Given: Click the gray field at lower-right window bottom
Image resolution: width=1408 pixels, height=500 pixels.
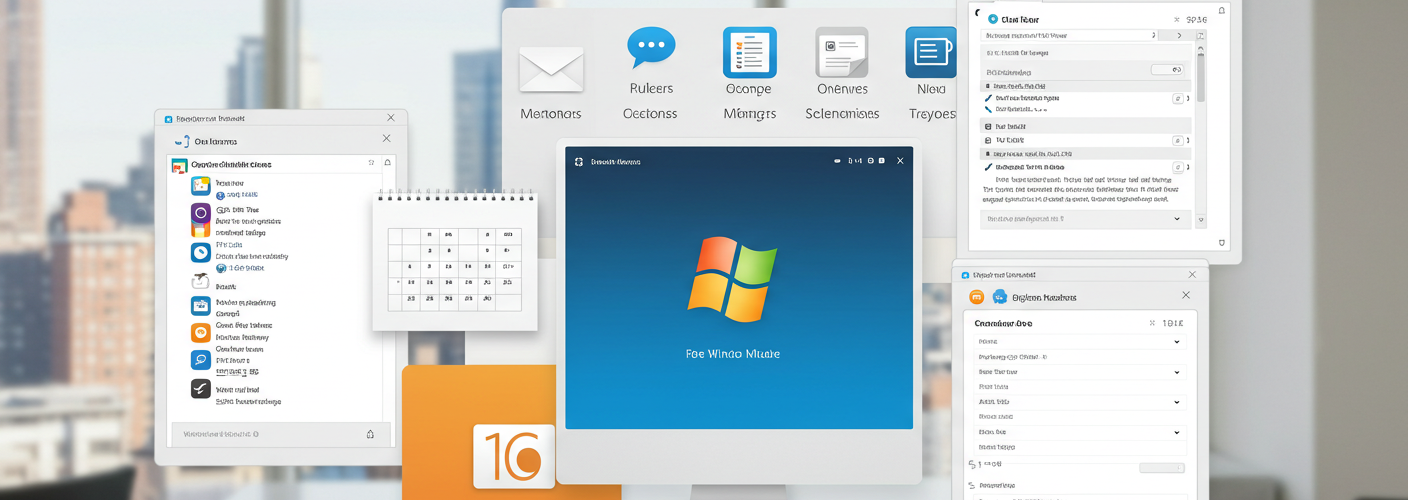Looking at the screenshot, I should tap(1161, 468).
